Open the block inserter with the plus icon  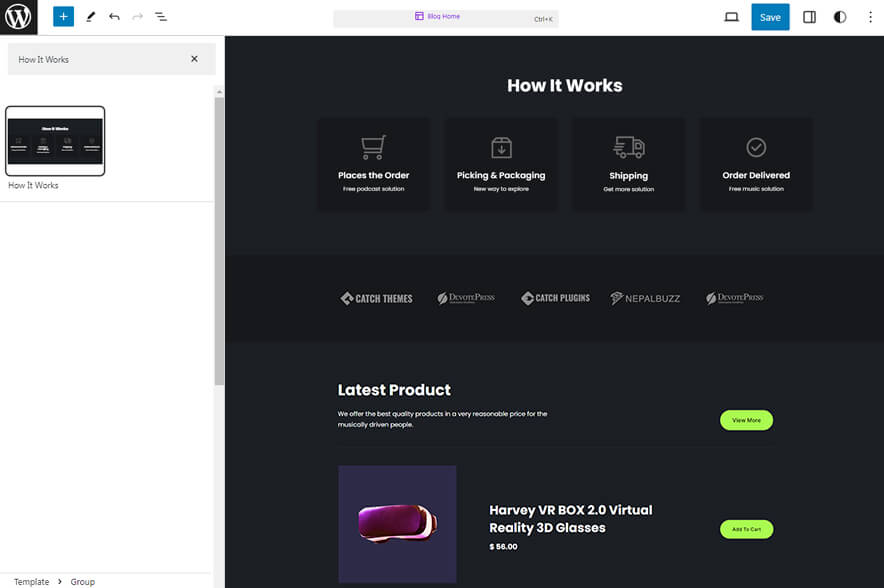click(63, 16)
